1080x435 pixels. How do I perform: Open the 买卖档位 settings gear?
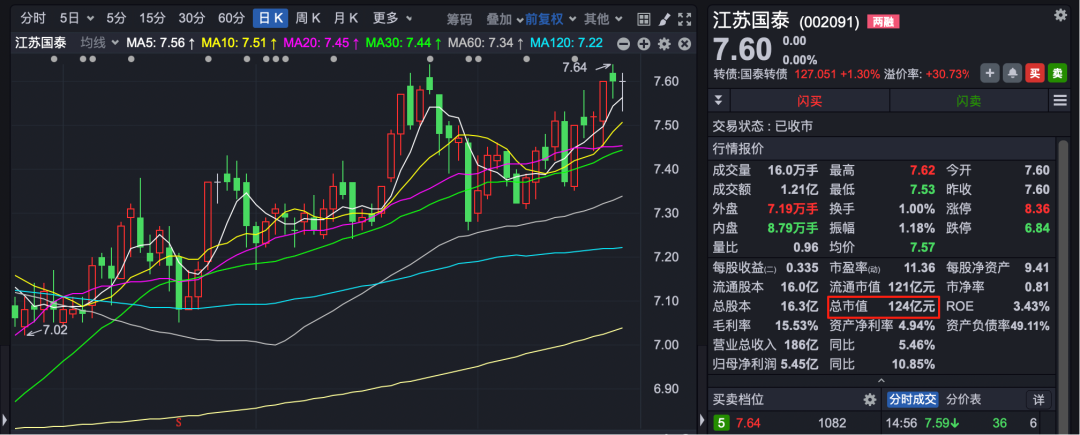pos(869,399)
